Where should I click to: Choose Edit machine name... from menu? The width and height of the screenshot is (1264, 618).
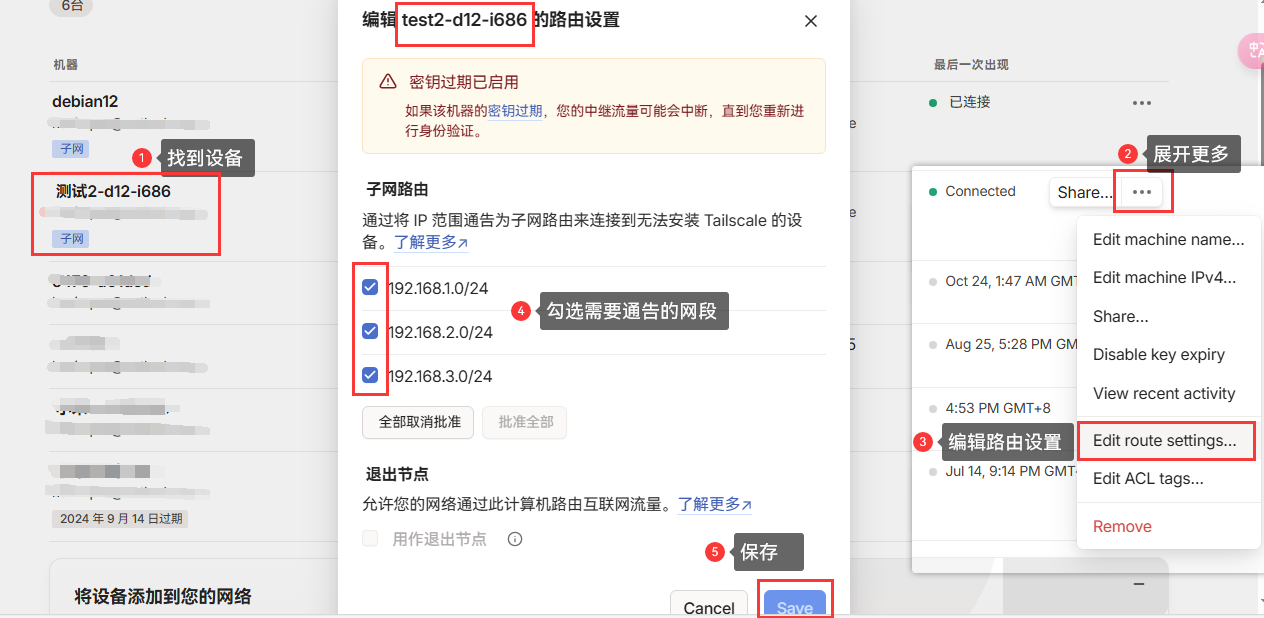(1168, 240)
